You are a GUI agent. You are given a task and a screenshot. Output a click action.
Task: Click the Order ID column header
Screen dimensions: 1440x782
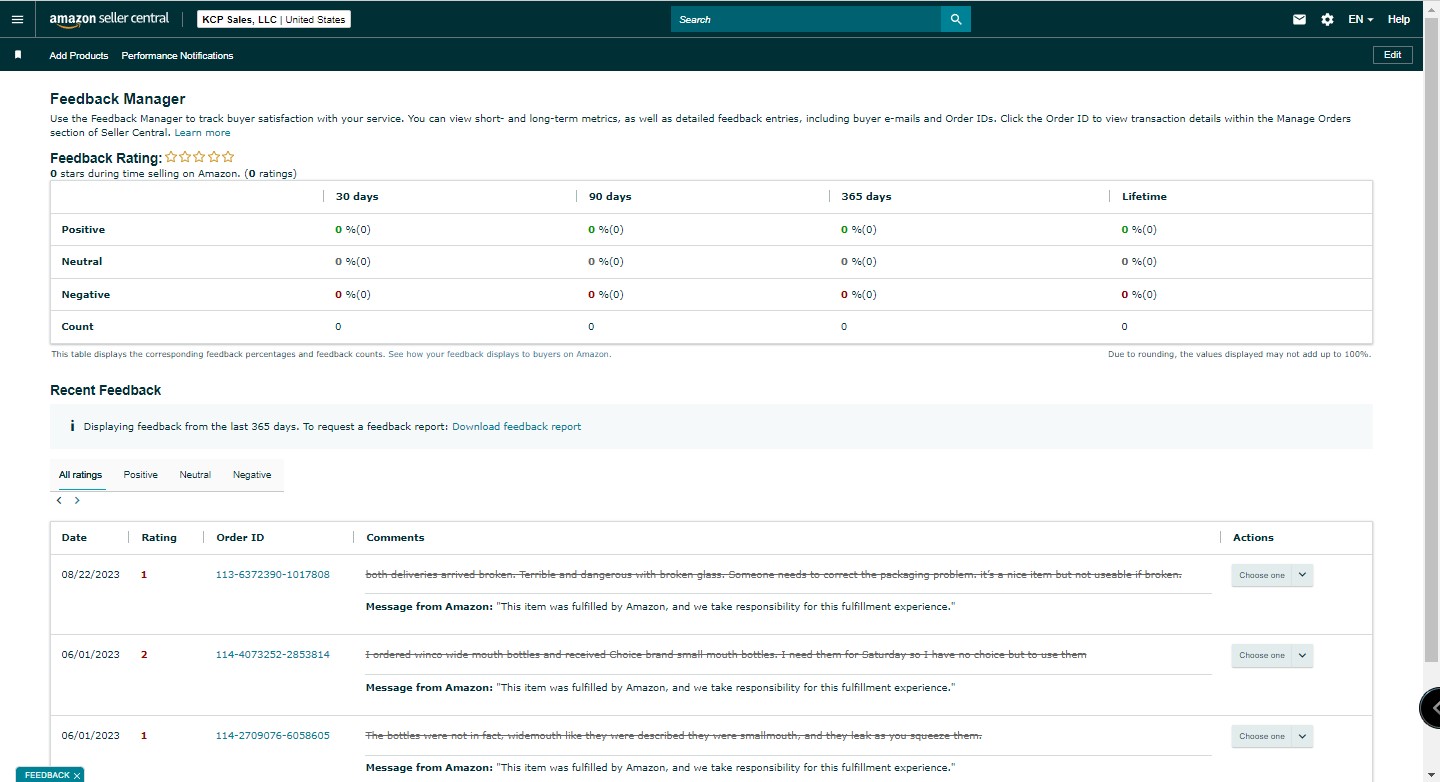pyautogui.click(x=240, y=538)
